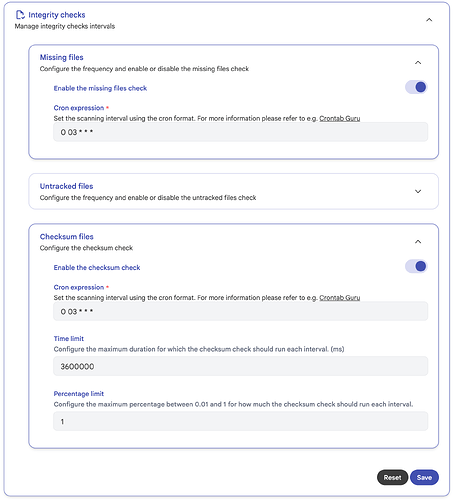Collapse the Checksum files panel
Image resolution: width=453 pixels, height=500 pixels.
(418, 242)
